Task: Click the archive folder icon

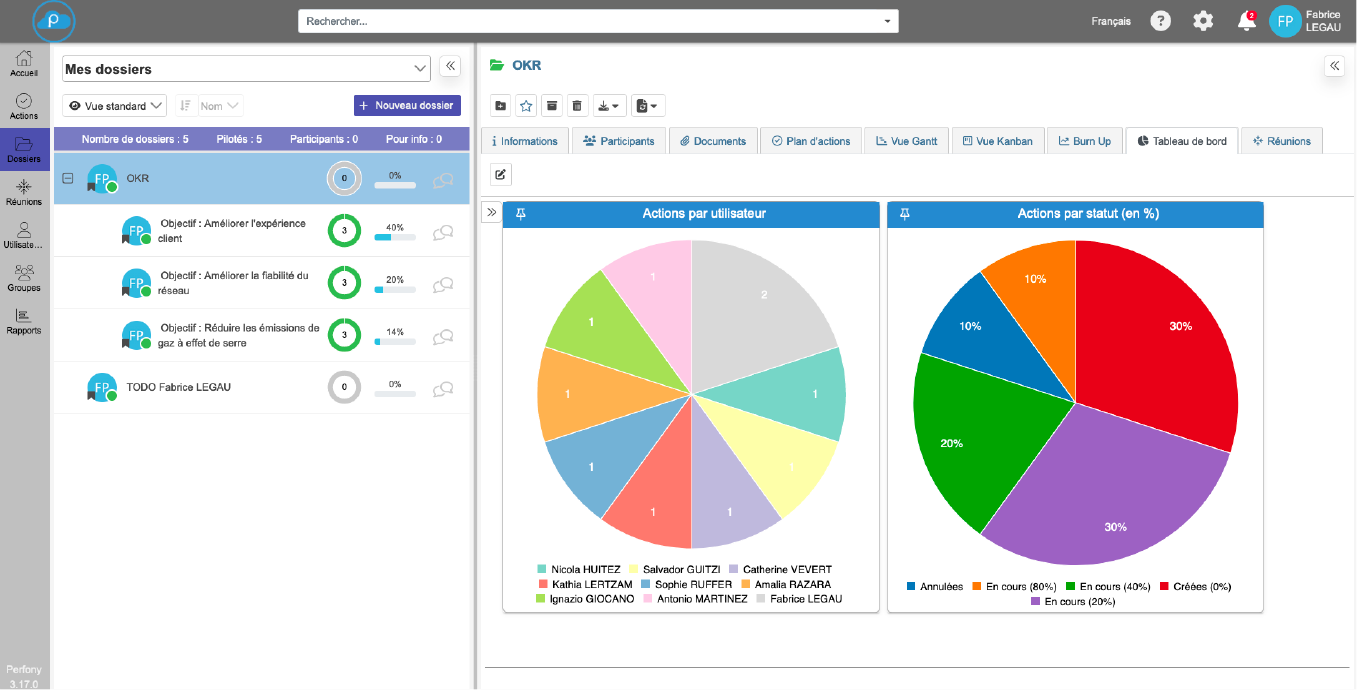Action: (551, 106)
